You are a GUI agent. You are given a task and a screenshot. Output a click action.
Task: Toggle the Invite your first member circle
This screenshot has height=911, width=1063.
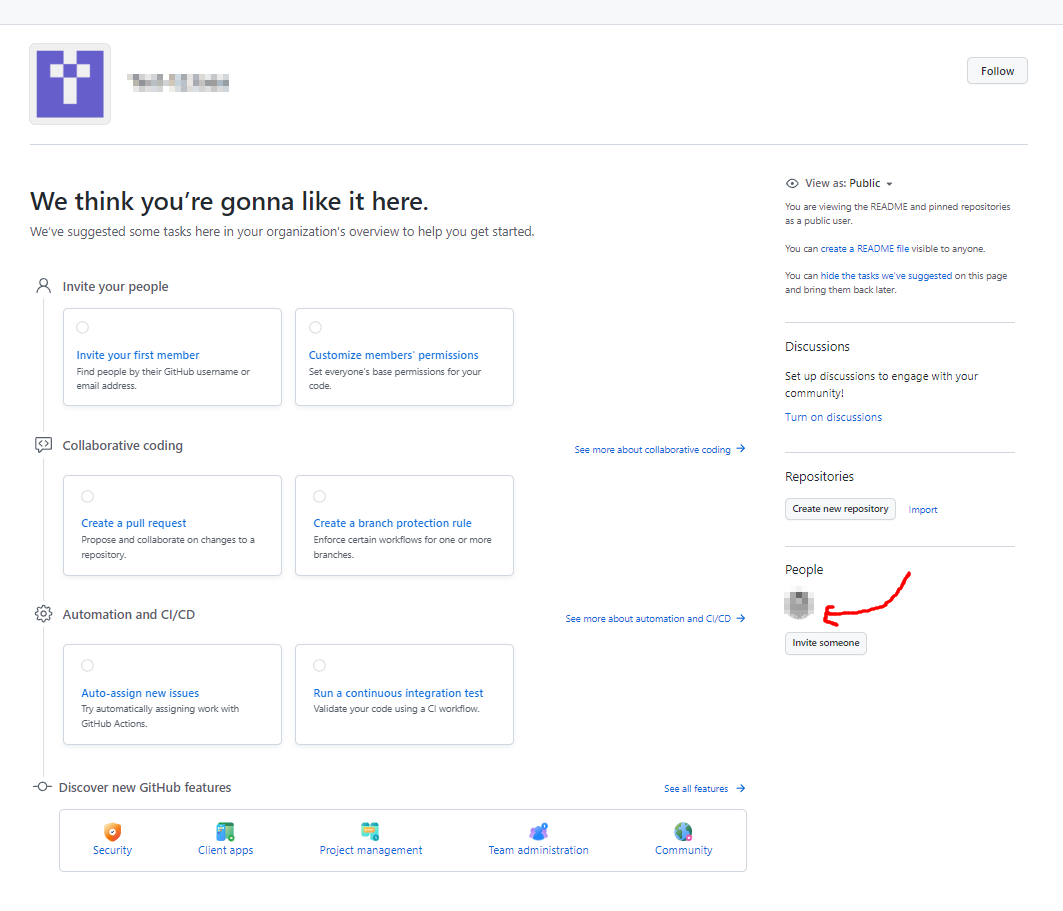tap(83, 327)
